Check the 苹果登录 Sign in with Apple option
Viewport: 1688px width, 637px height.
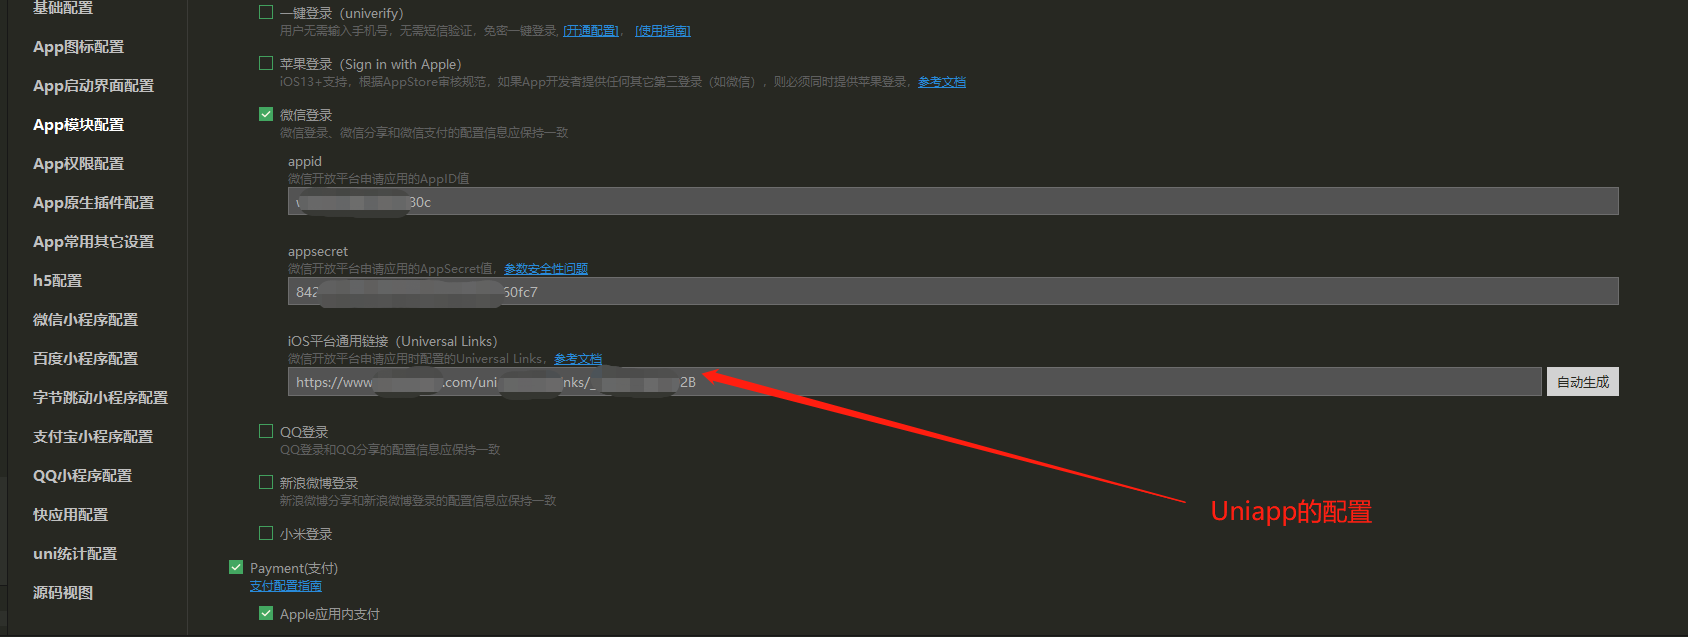(266, 64)
